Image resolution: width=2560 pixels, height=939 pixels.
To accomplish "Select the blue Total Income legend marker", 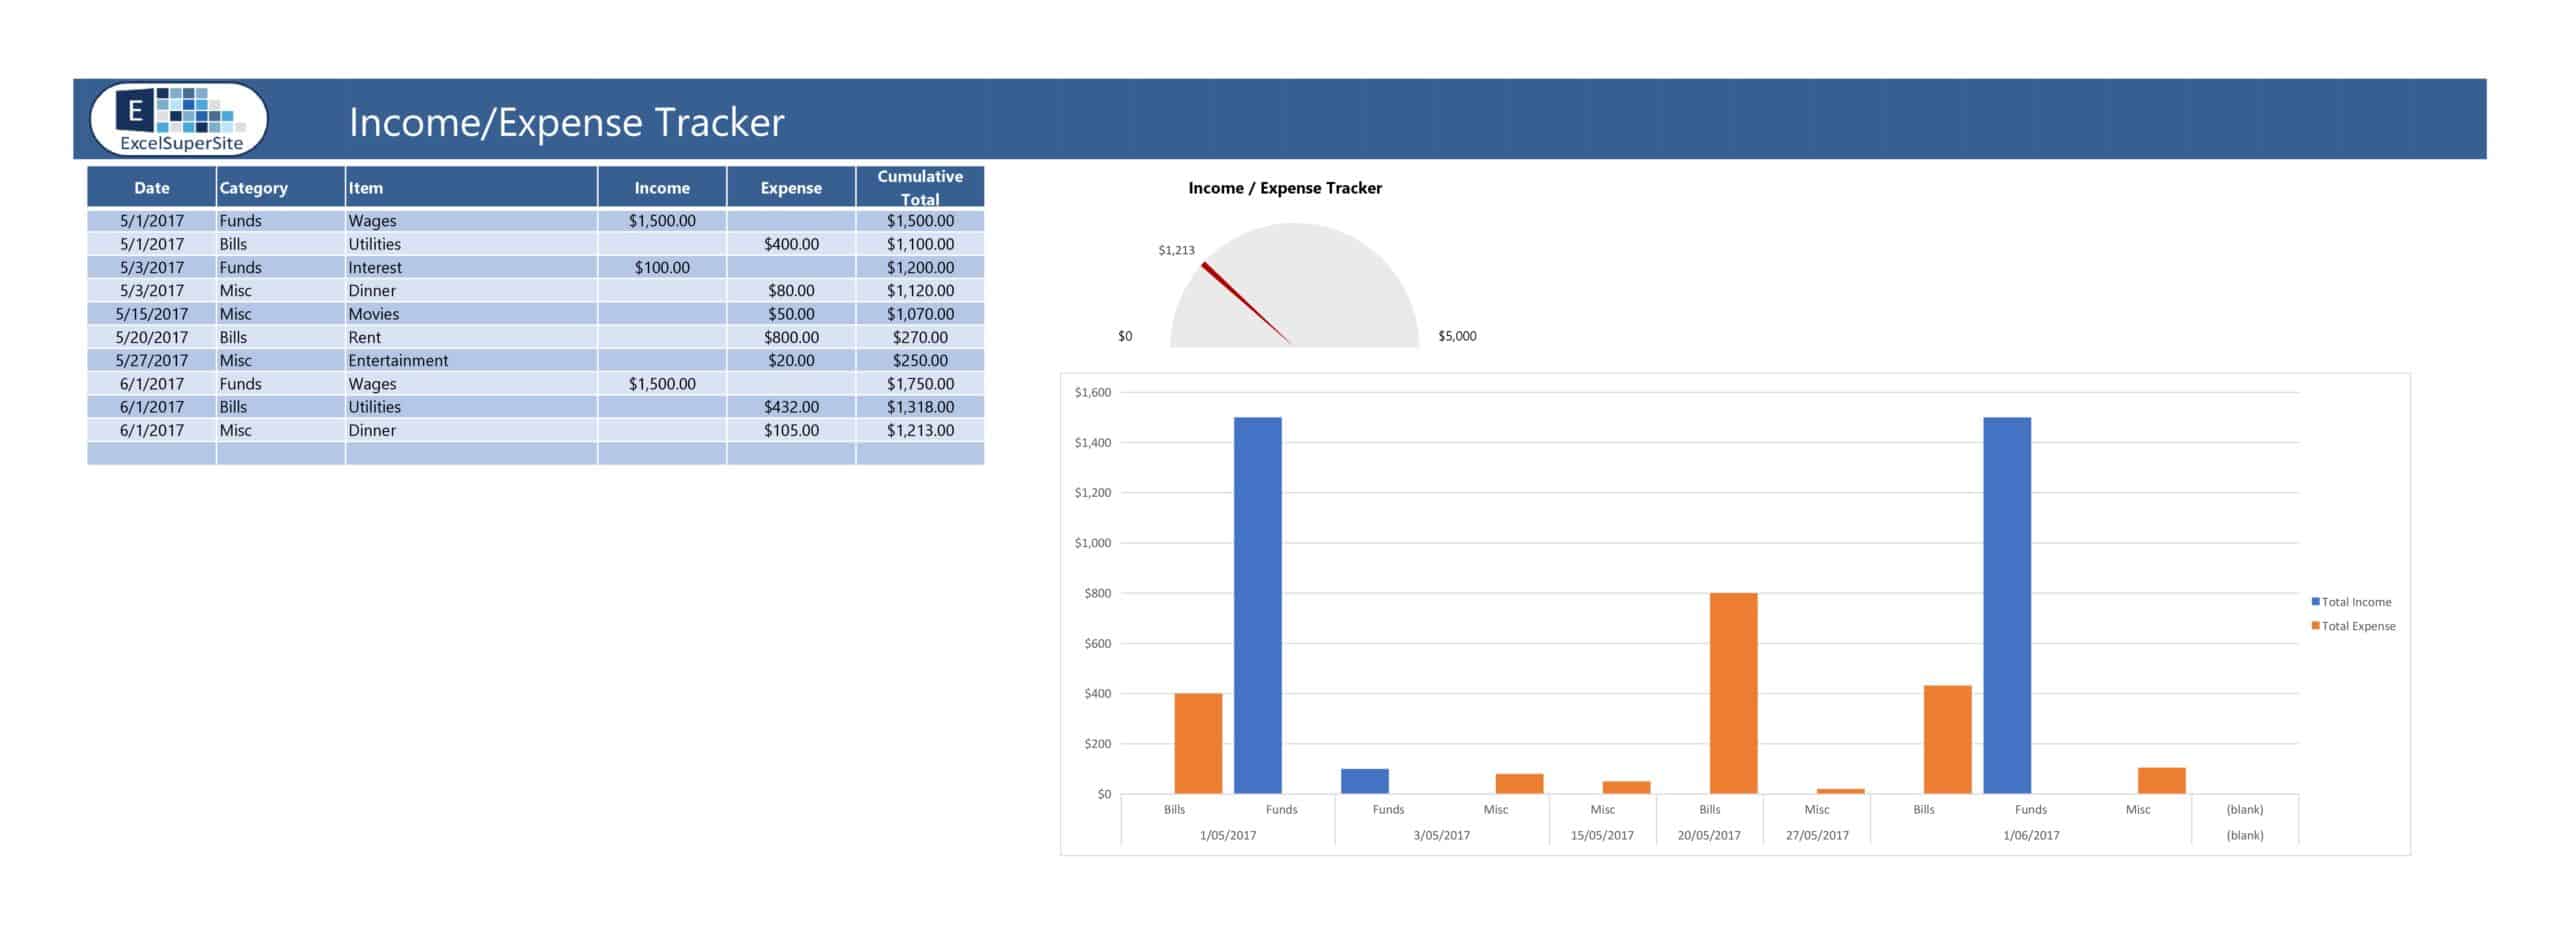I will [2317, 601].
